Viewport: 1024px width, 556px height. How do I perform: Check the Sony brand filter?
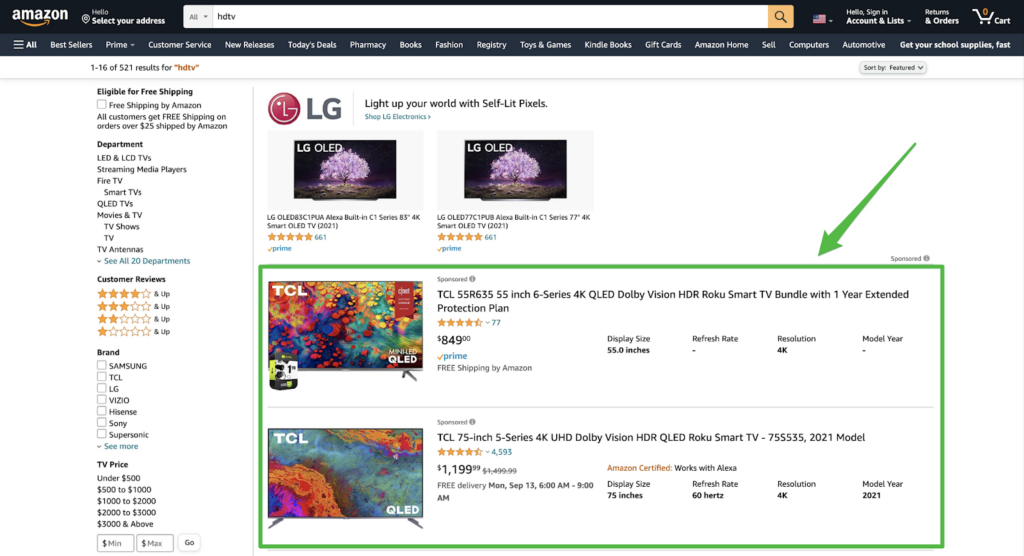102,423
